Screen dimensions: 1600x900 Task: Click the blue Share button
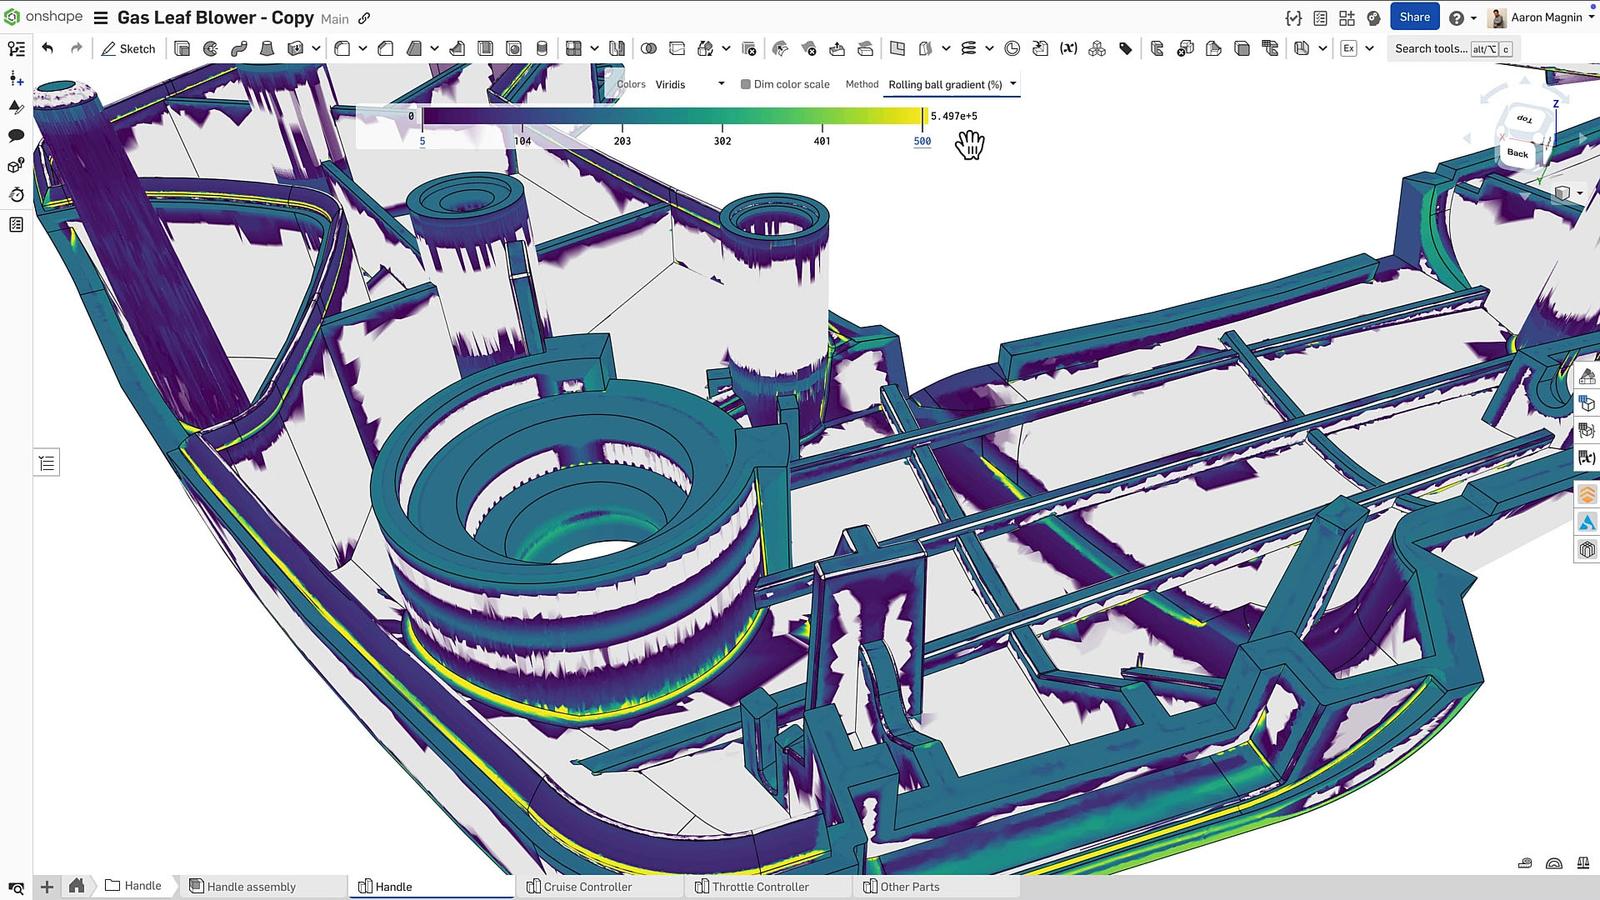pyautogui.click(x=1414, y=17)
